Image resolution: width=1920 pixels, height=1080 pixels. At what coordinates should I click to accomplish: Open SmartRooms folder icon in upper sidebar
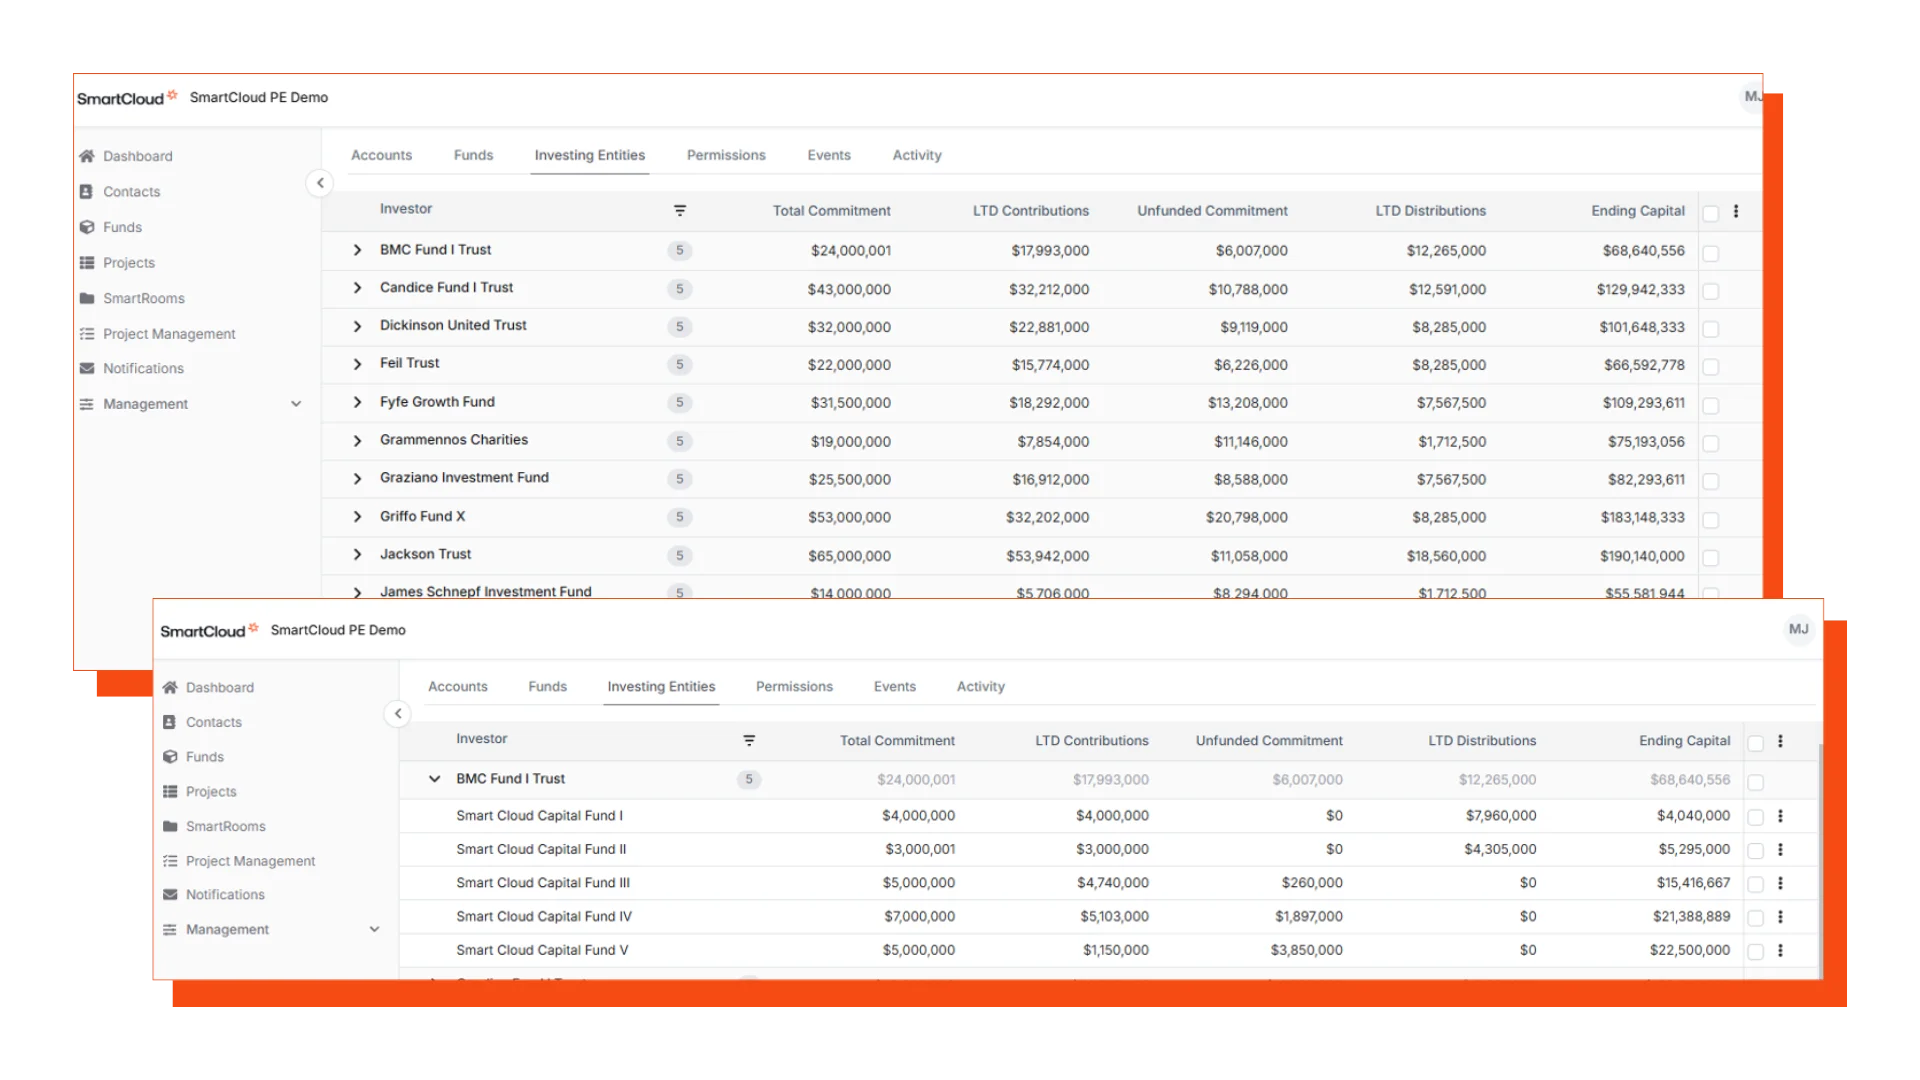pos(87,298)
